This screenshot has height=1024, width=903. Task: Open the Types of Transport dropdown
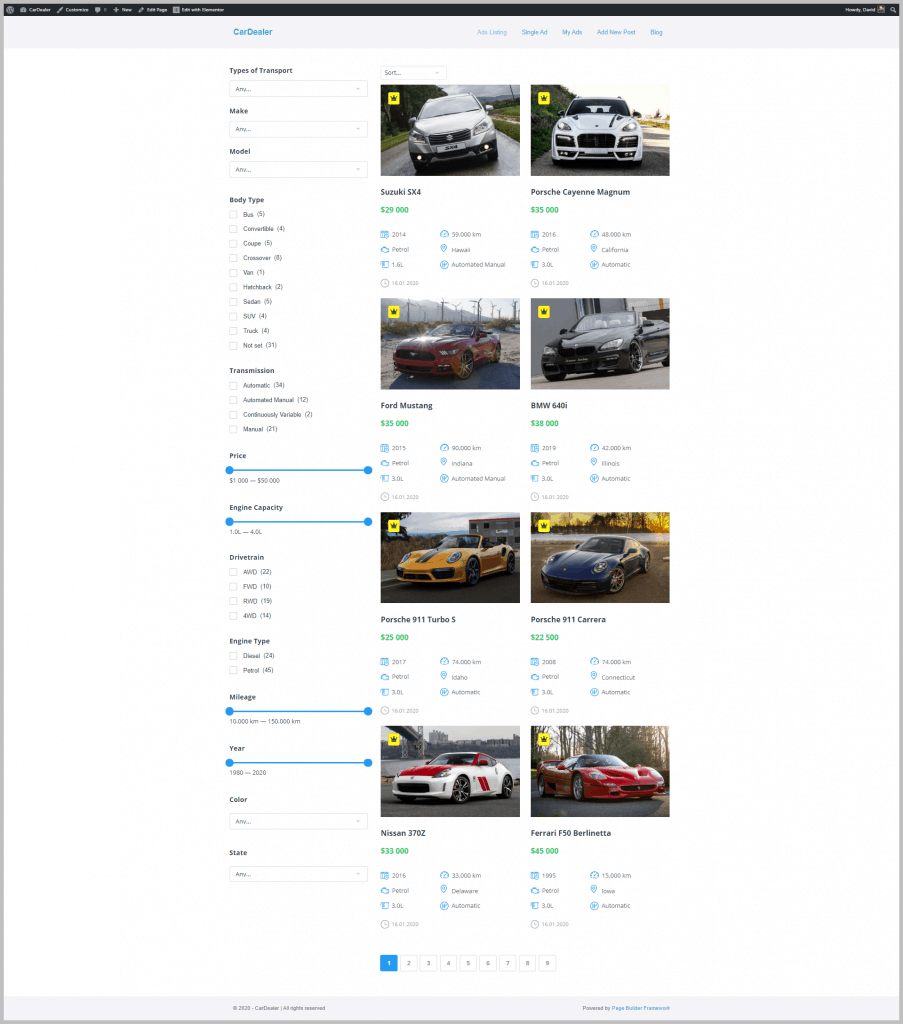pos(298,88)
